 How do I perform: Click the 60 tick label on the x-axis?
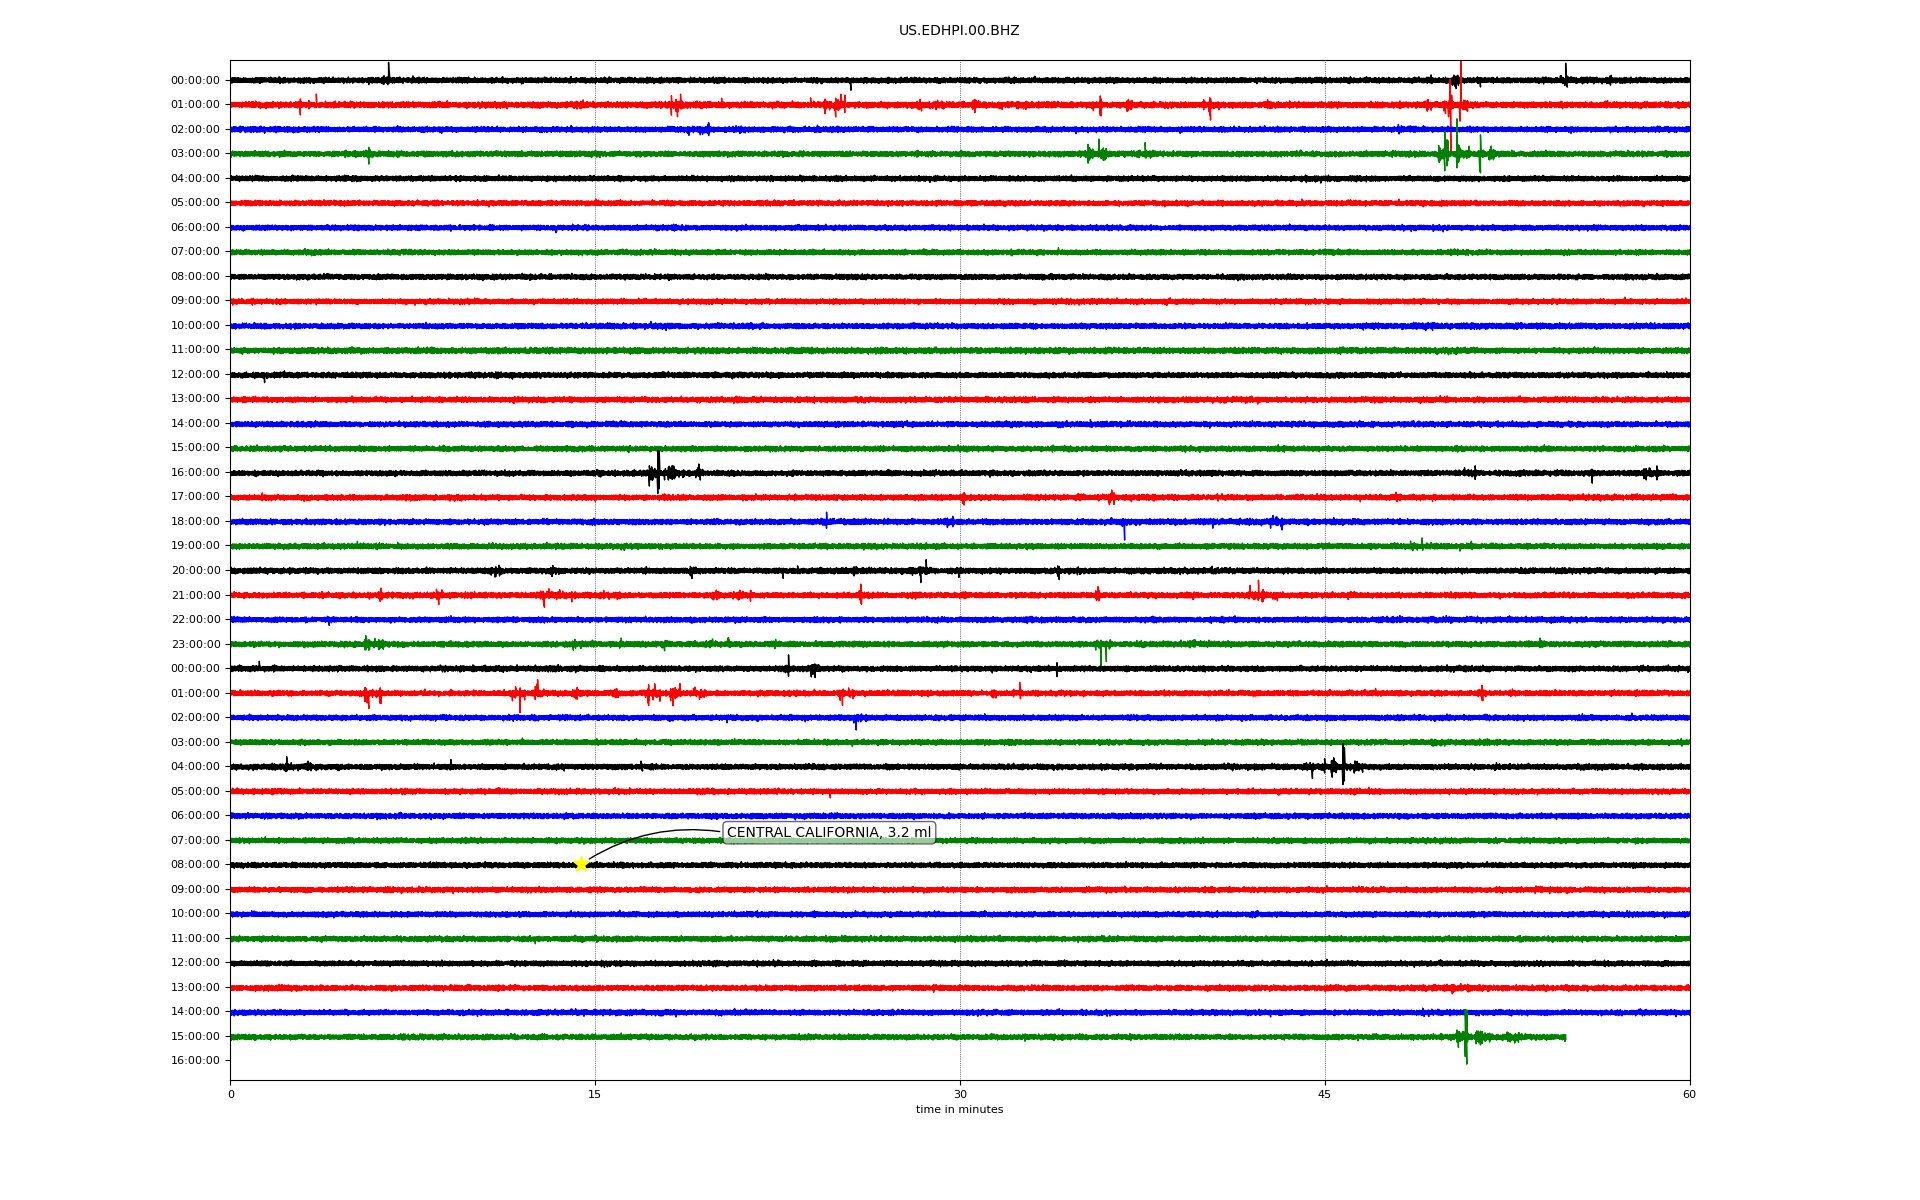point(1689,1094)
